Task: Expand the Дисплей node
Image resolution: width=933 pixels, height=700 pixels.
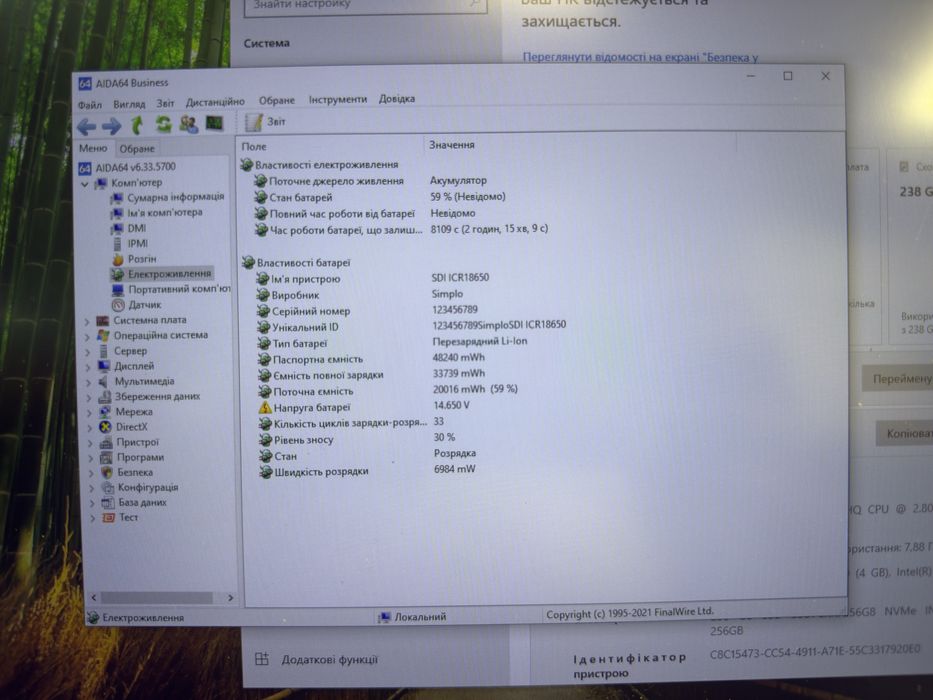Action: [89, 367]
